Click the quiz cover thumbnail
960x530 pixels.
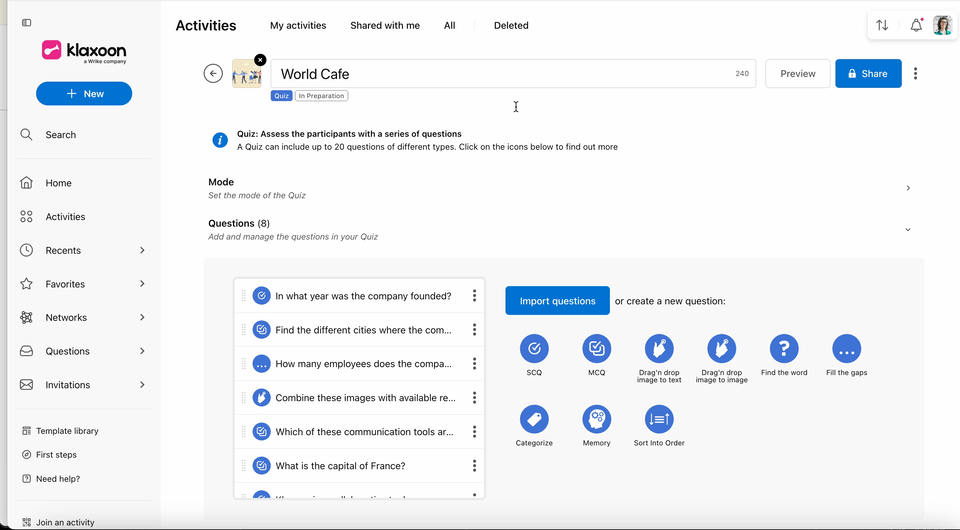(247, 74)
